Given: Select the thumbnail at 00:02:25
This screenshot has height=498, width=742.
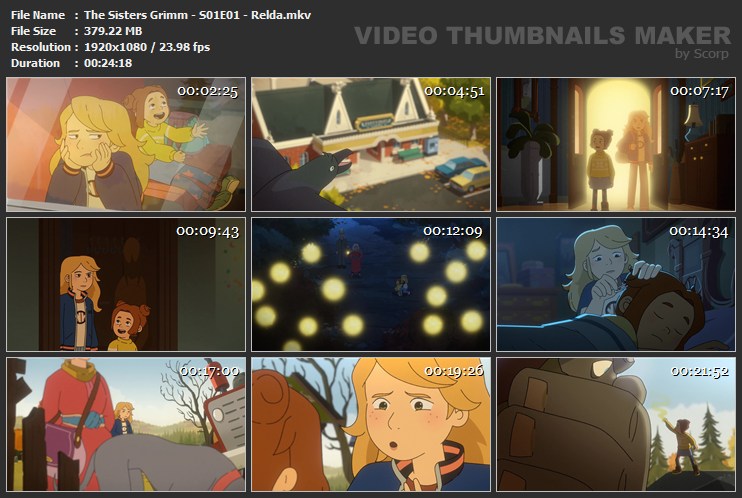Looking at the screenshot, I should (x=126, y=144).
